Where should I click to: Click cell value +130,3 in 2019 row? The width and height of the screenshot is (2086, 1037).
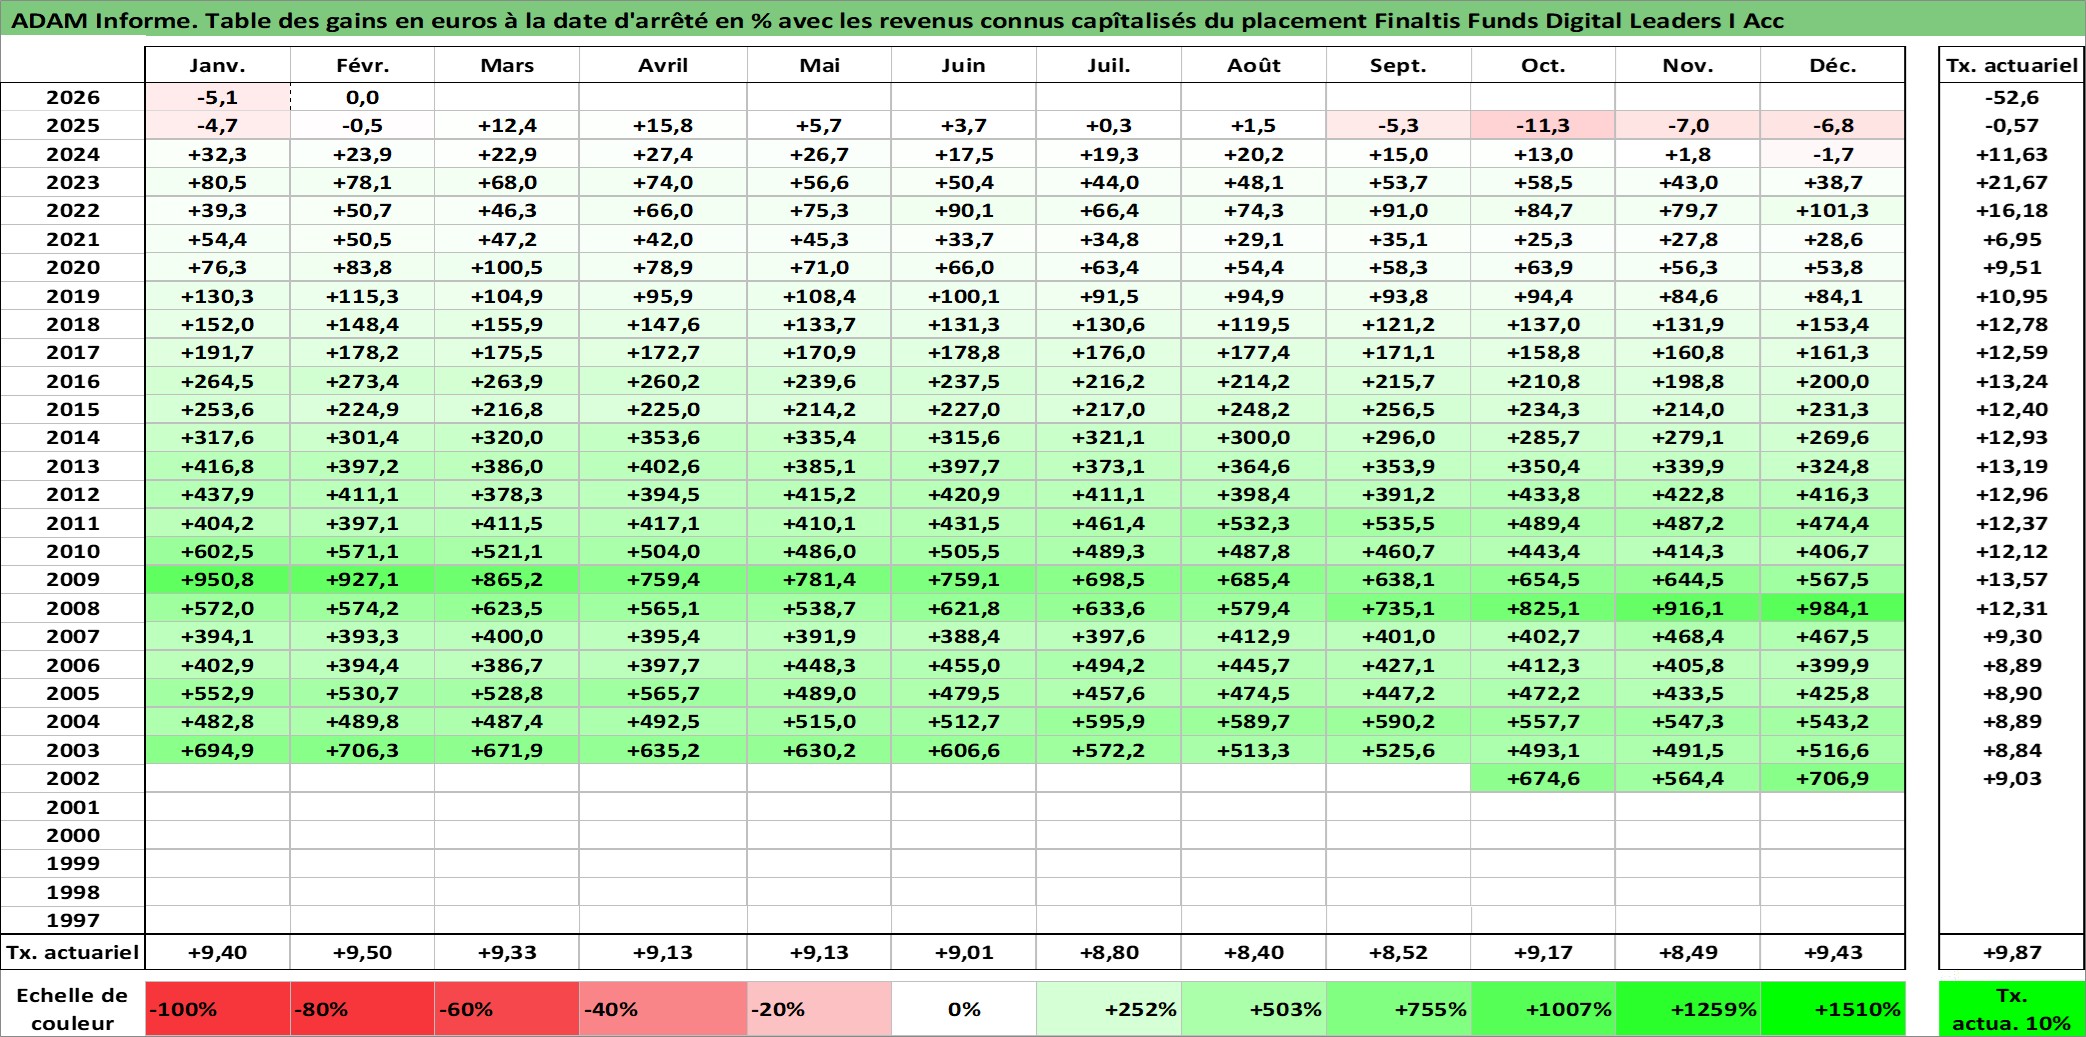click(217, 296)
